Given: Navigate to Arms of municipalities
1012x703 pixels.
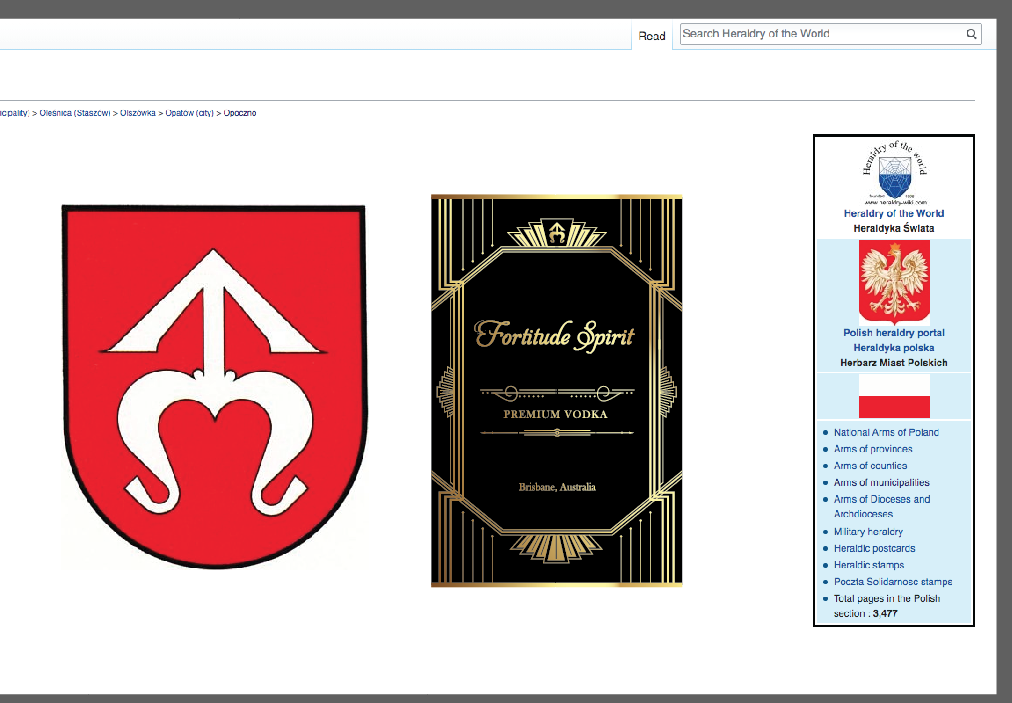Looking at the screenshot, I should point(881,482).
